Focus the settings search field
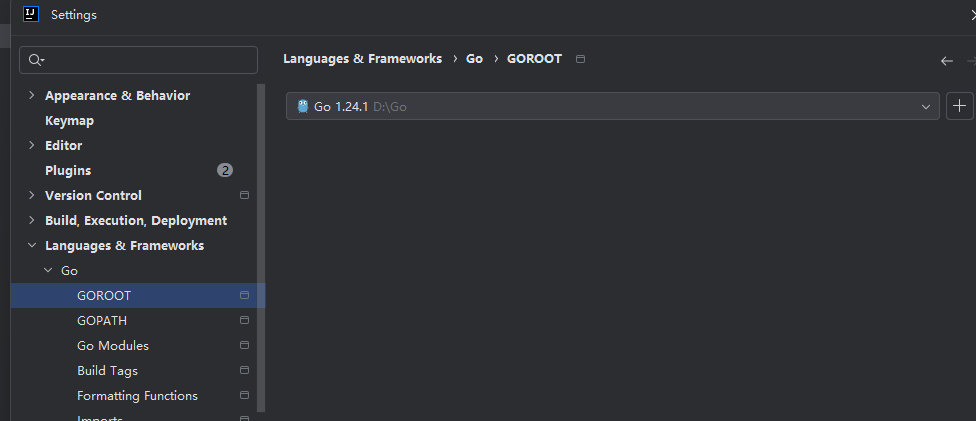This screenshot has width=976, height=421. (x=138, y=60)
